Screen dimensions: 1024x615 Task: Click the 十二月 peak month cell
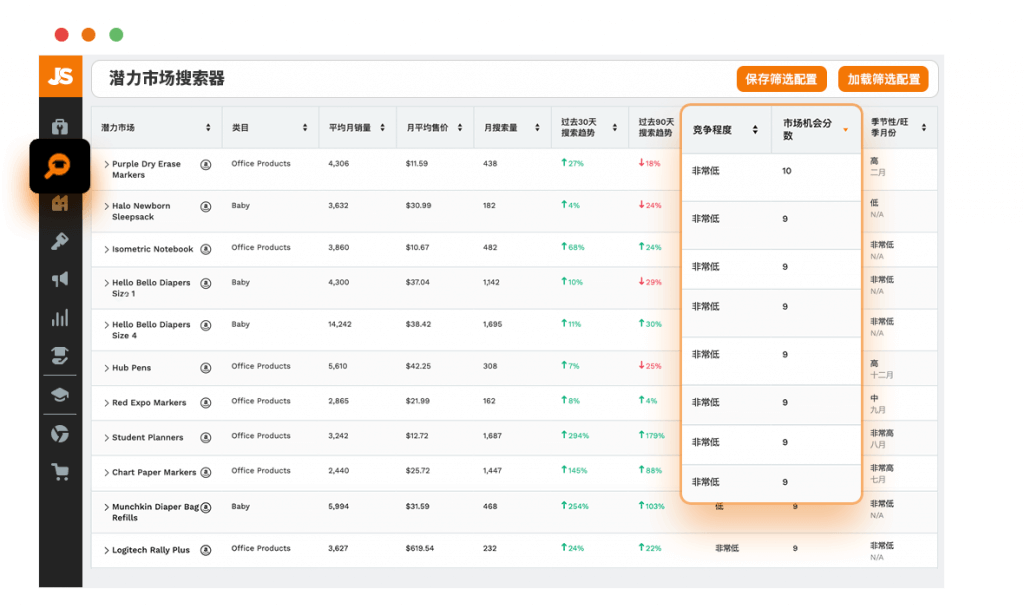[x=882, y=375]
